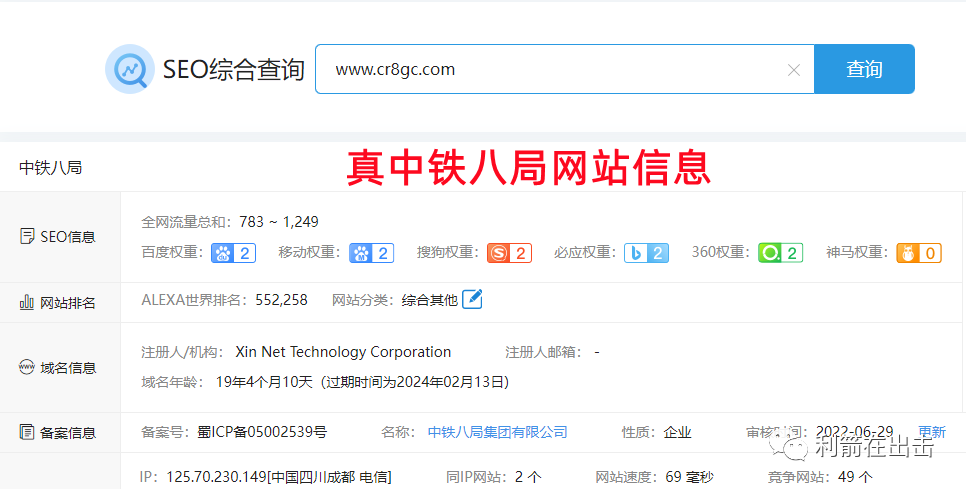
Task: Click the 移动权重 badge showing 2
Action: 371,253
